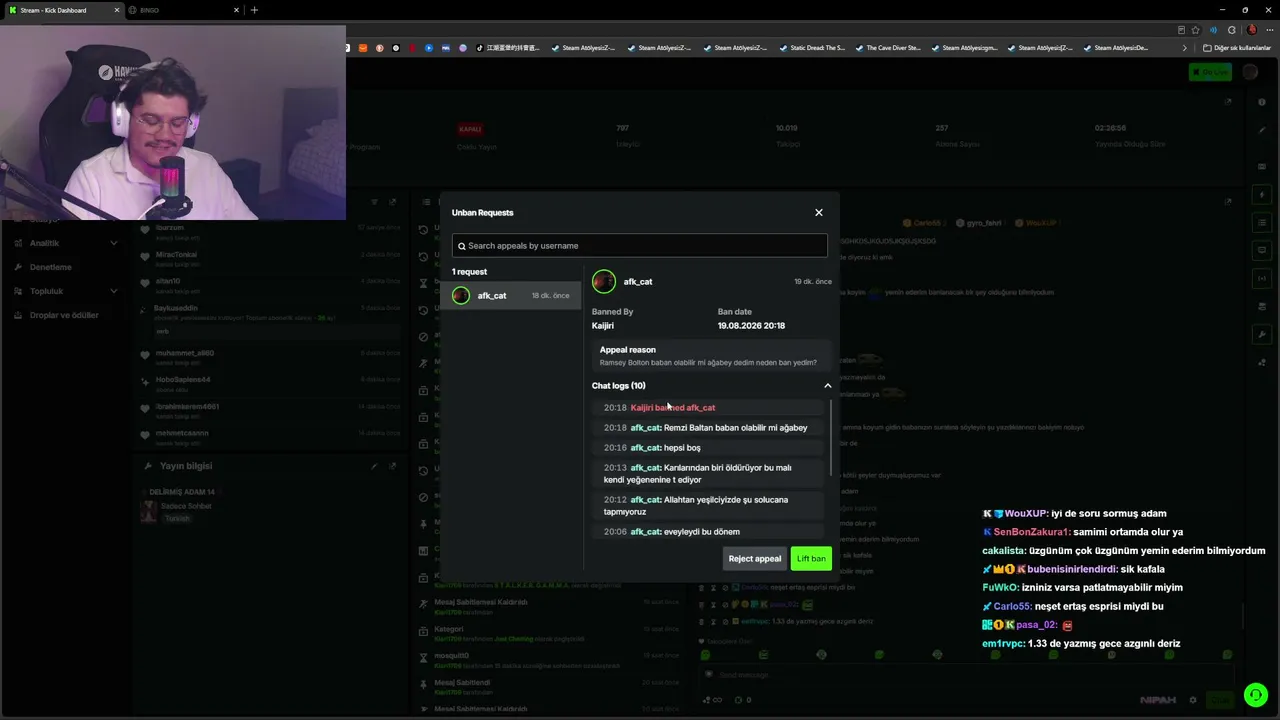Open chat settings gear beside the Chat button
The height and width of the screenshot is (720, 1280).
point(1192,700)
